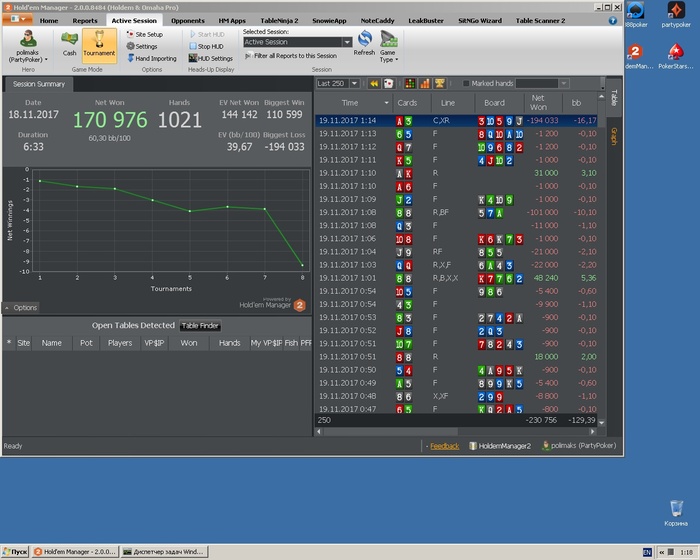Open HUD Settings
Screen dimensions: 700x560
tap(211, 59)
